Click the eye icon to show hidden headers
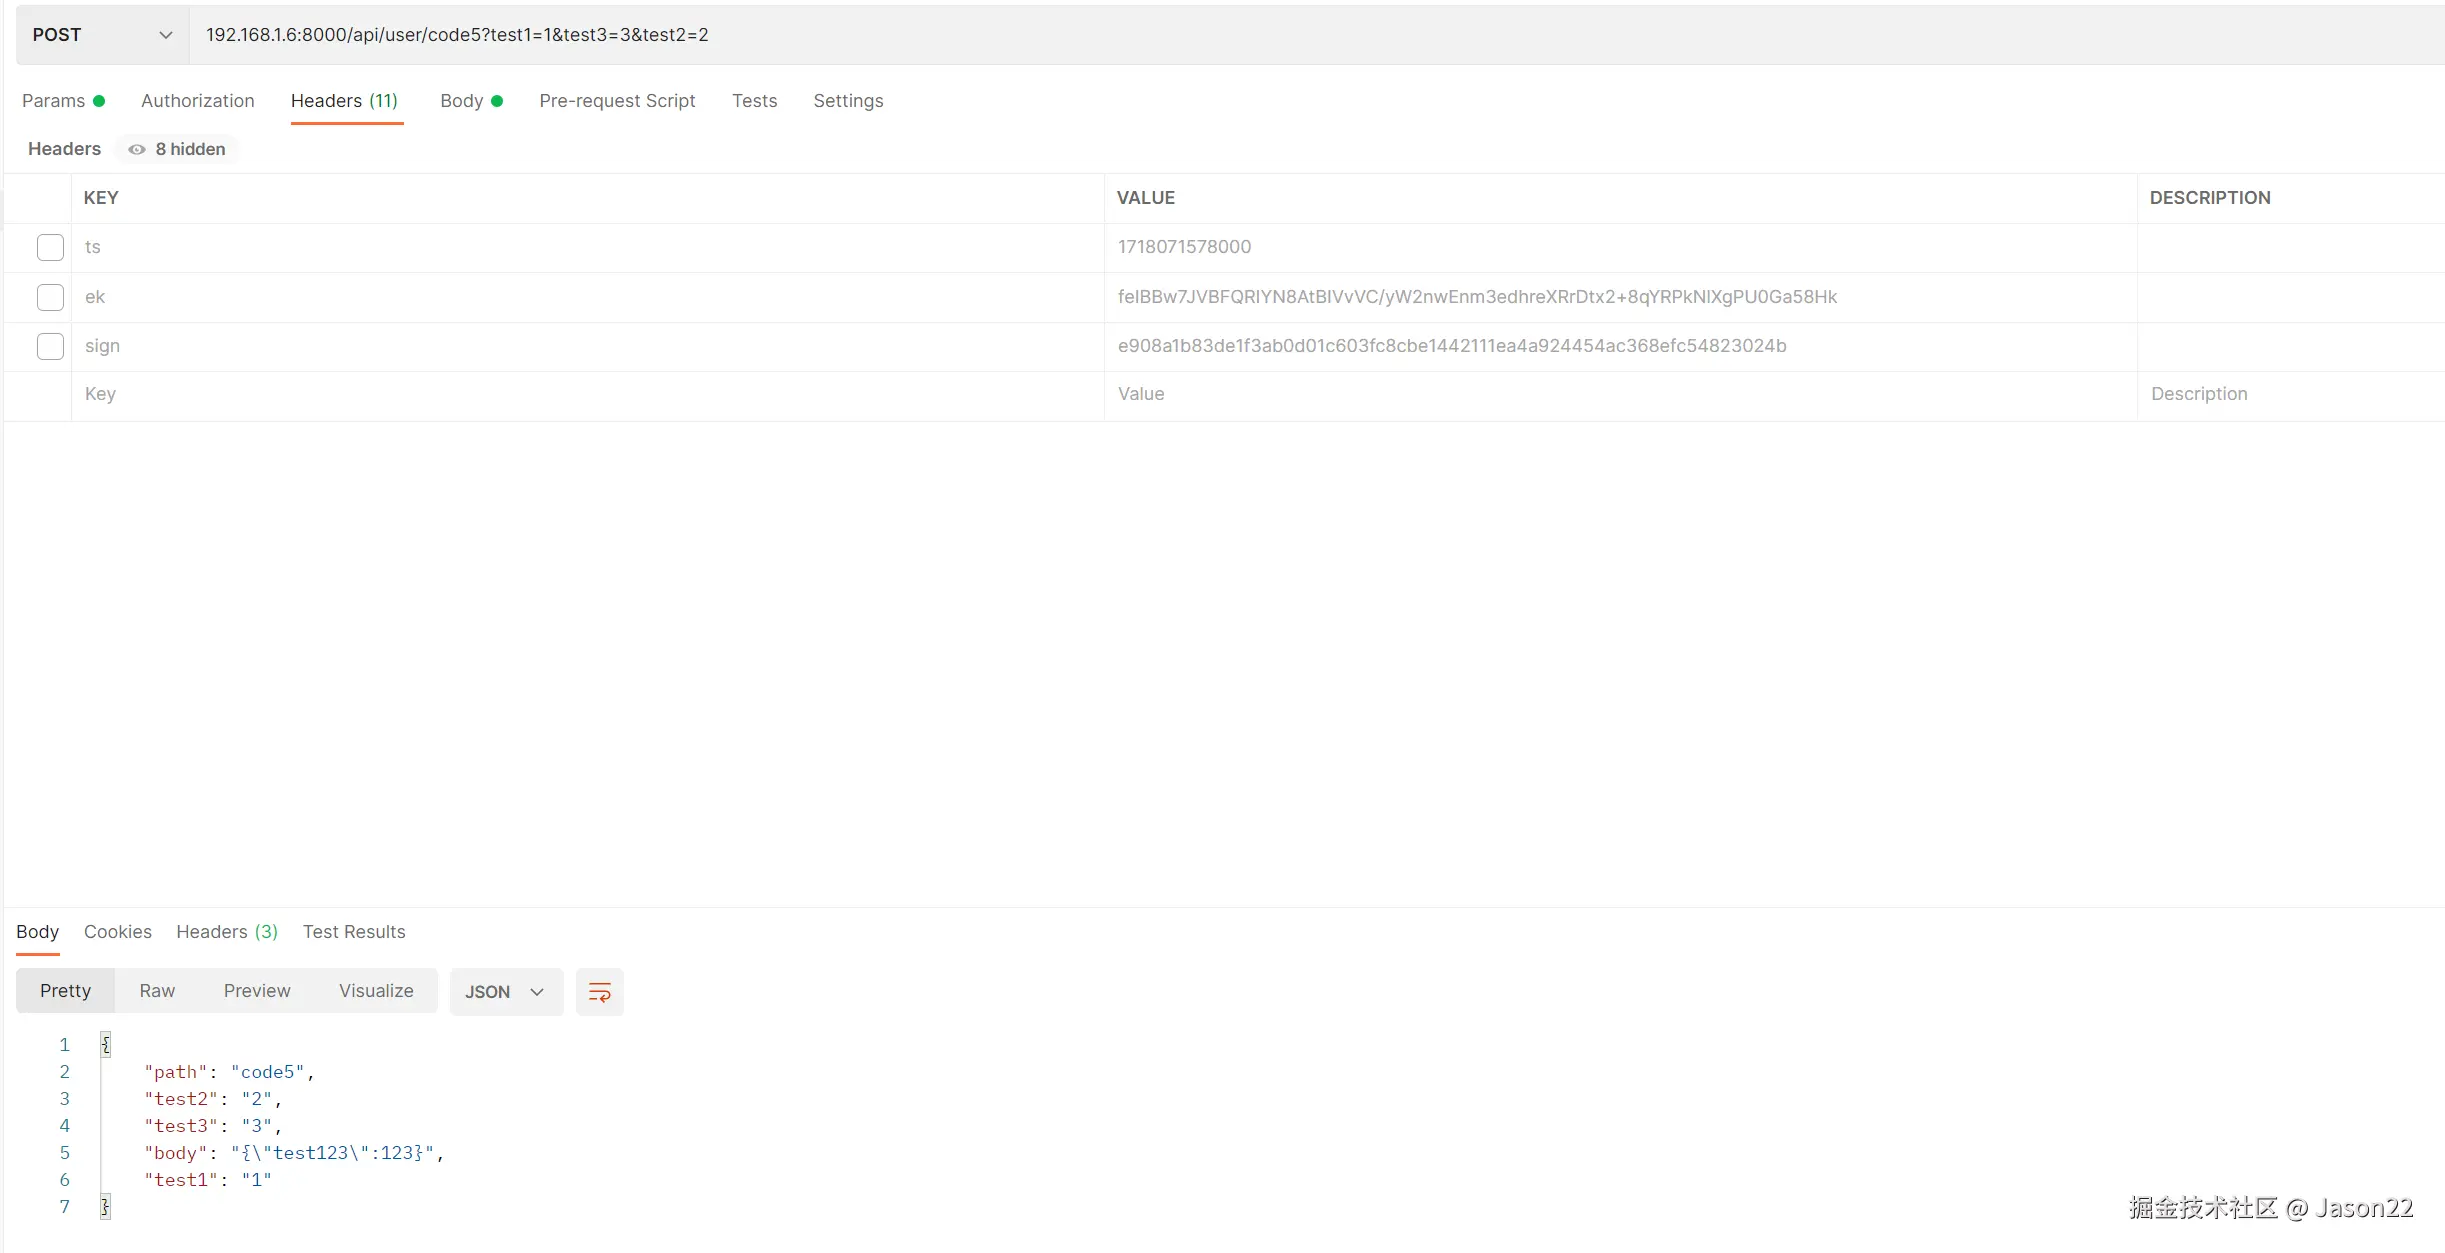The width and height of the screenshot is (2445, 1253). [137, 149]
